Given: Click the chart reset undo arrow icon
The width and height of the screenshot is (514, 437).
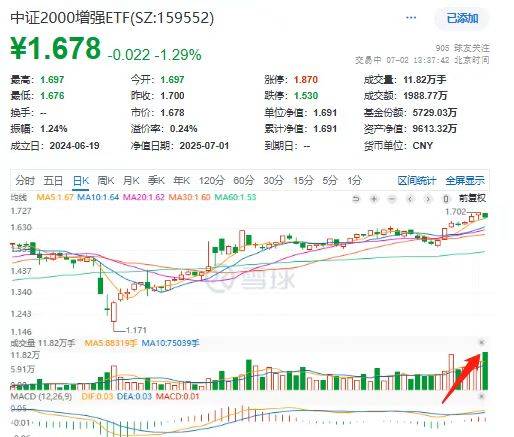Looking at the screenshot, I should pos(356,199).
